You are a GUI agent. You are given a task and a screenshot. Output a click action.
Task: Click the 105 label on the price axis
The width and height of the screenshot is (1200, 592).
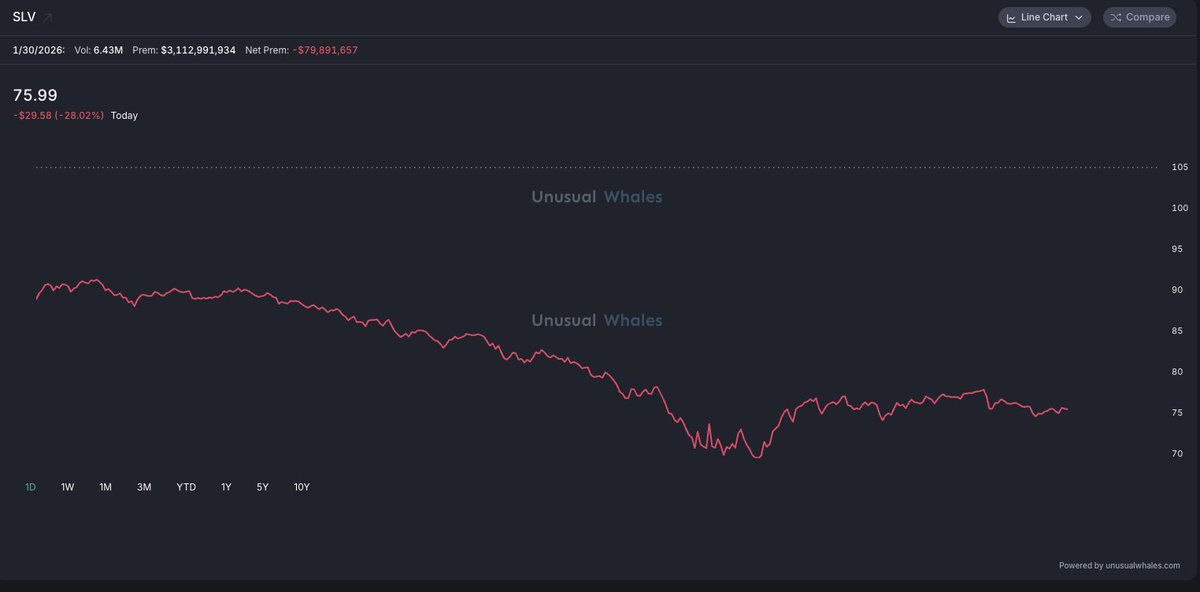point(1179,167)
